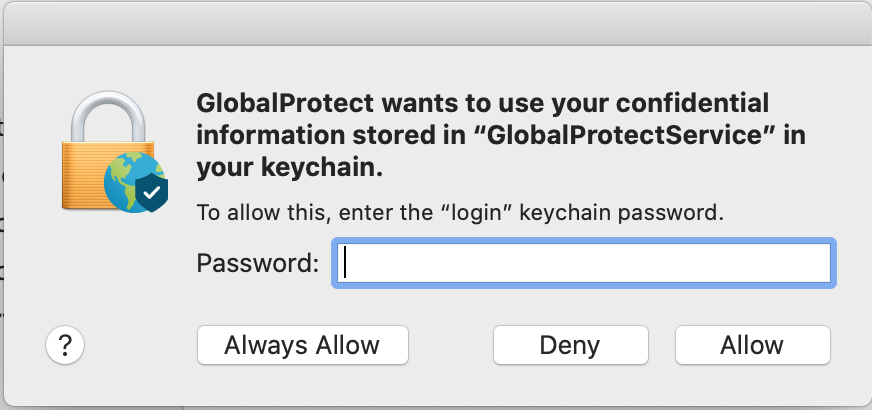Deny the keychain access request
872x410 pixels.
pyautogui.click(x=569, y=346)
